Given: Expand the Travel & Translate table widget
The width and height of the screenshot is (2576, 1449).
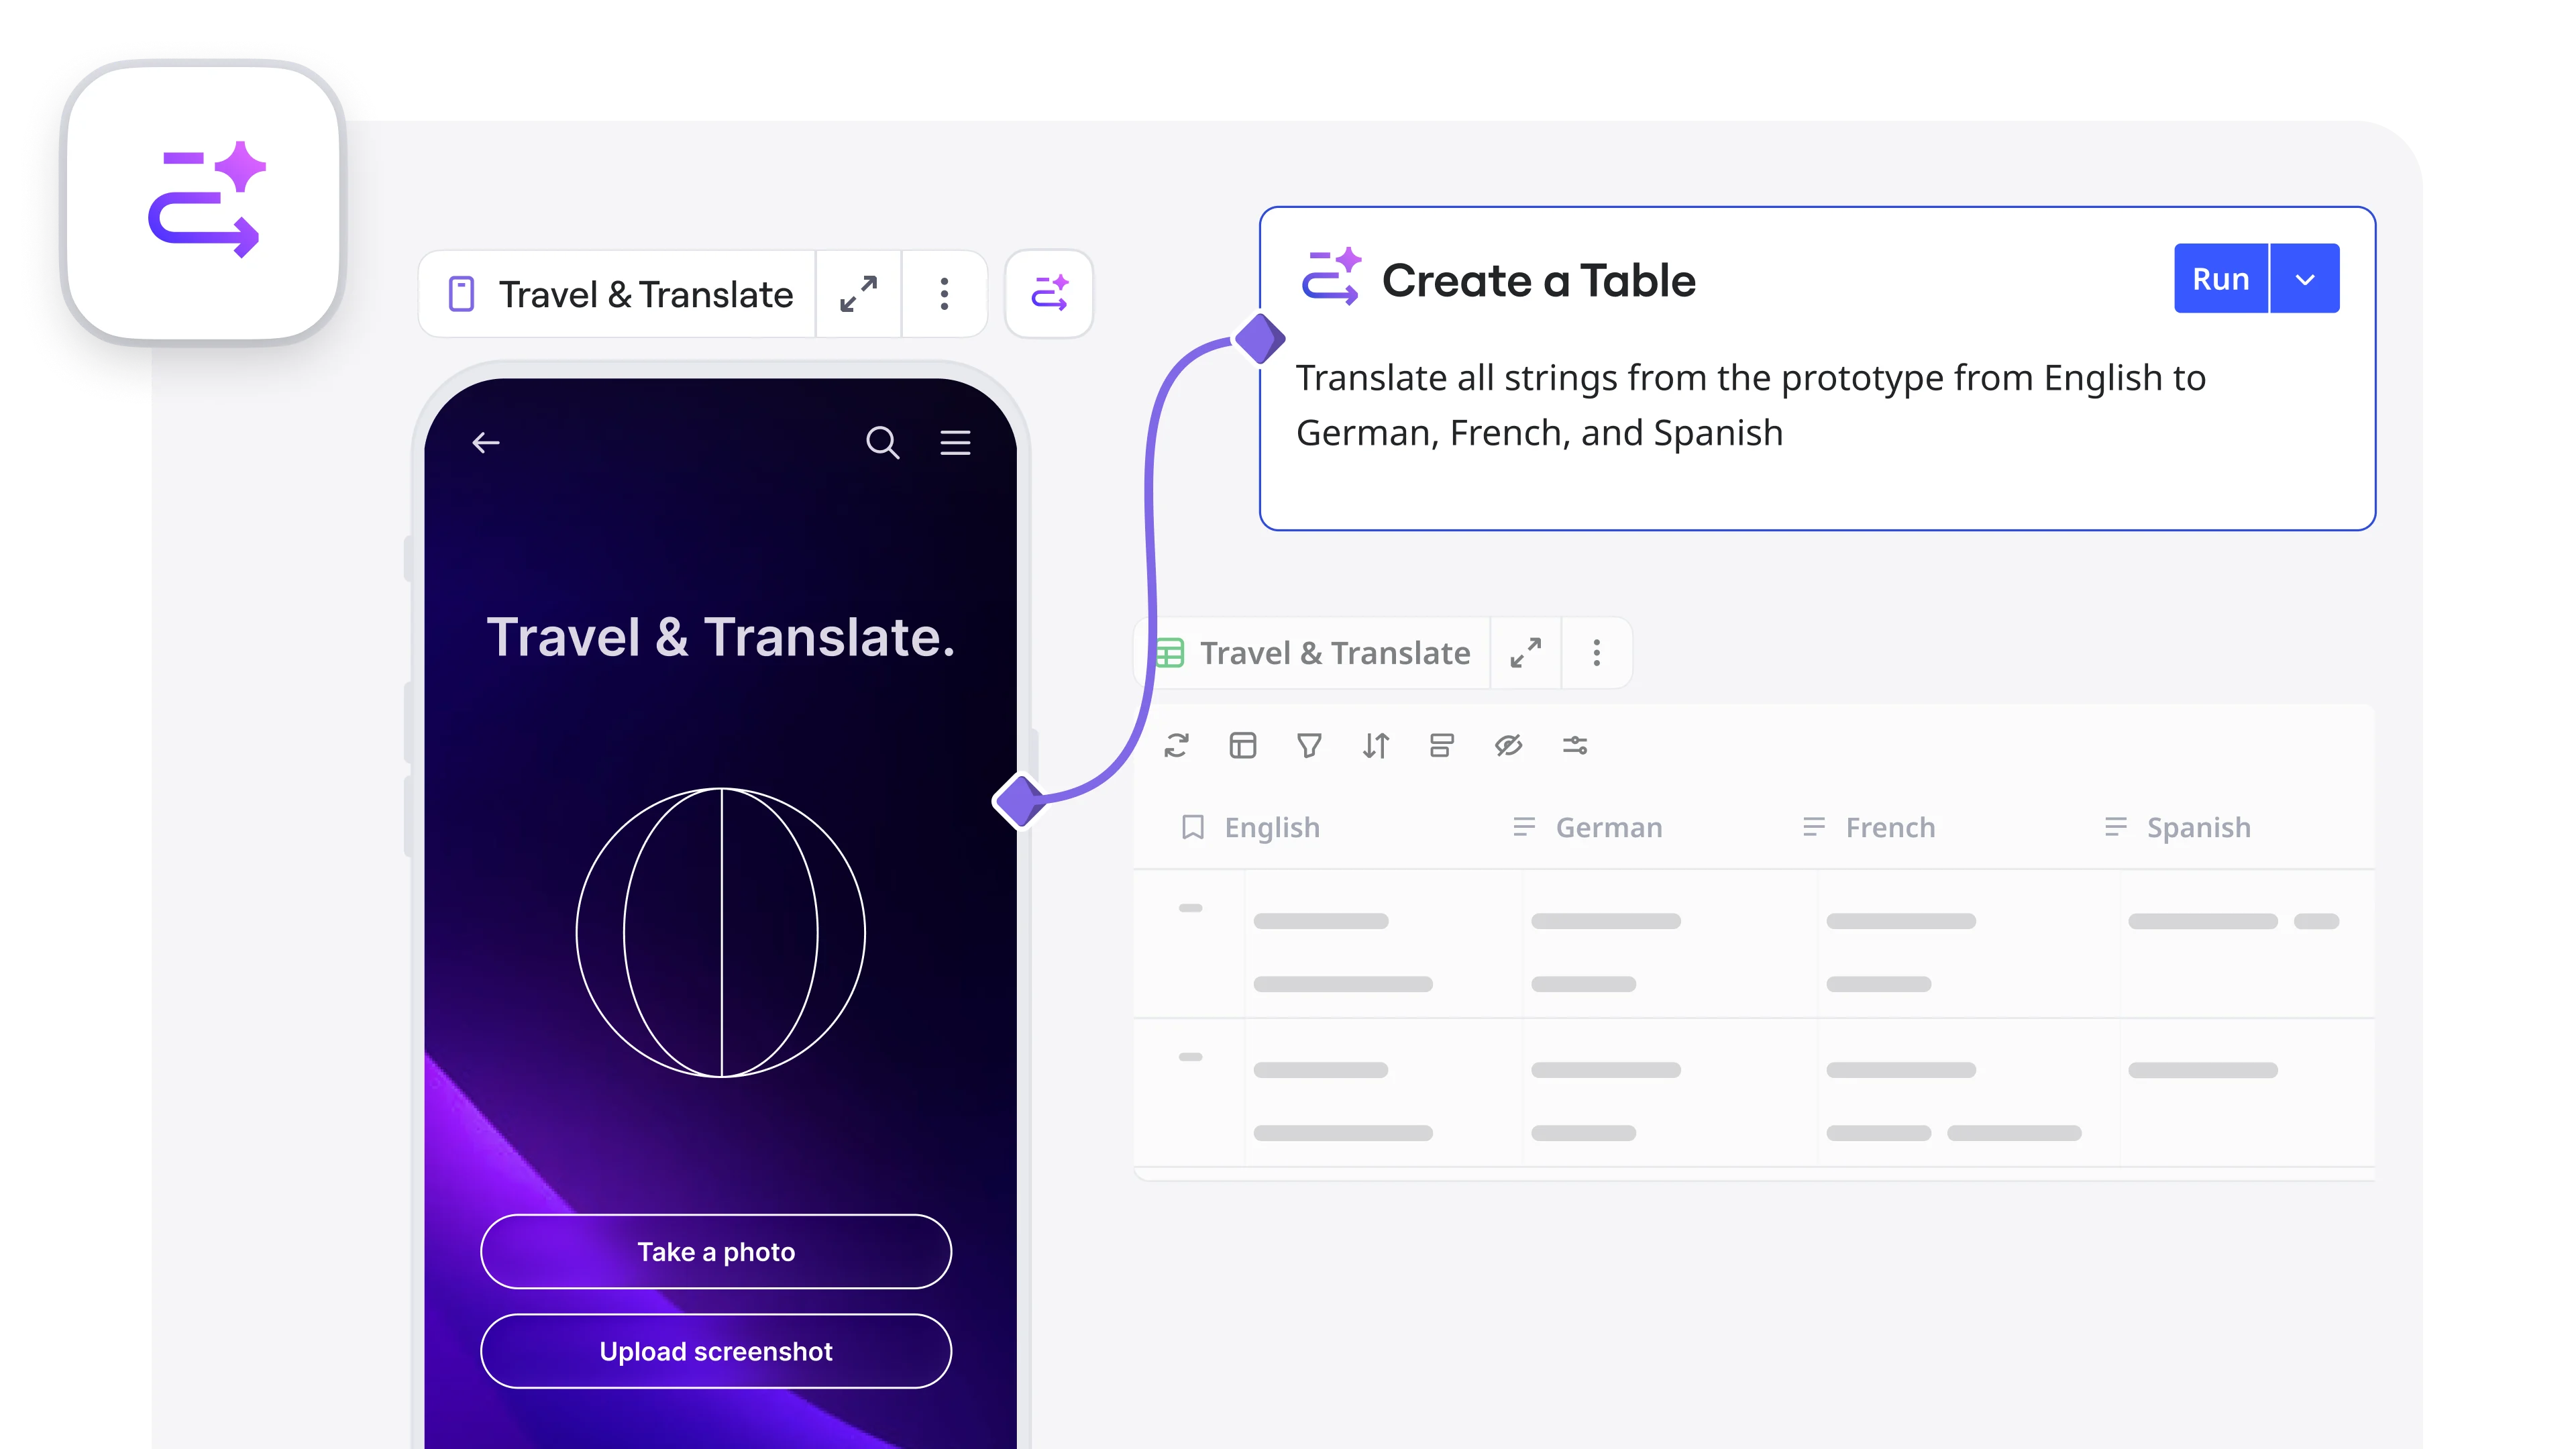Looking at the screenshot, I should 1525,653.
